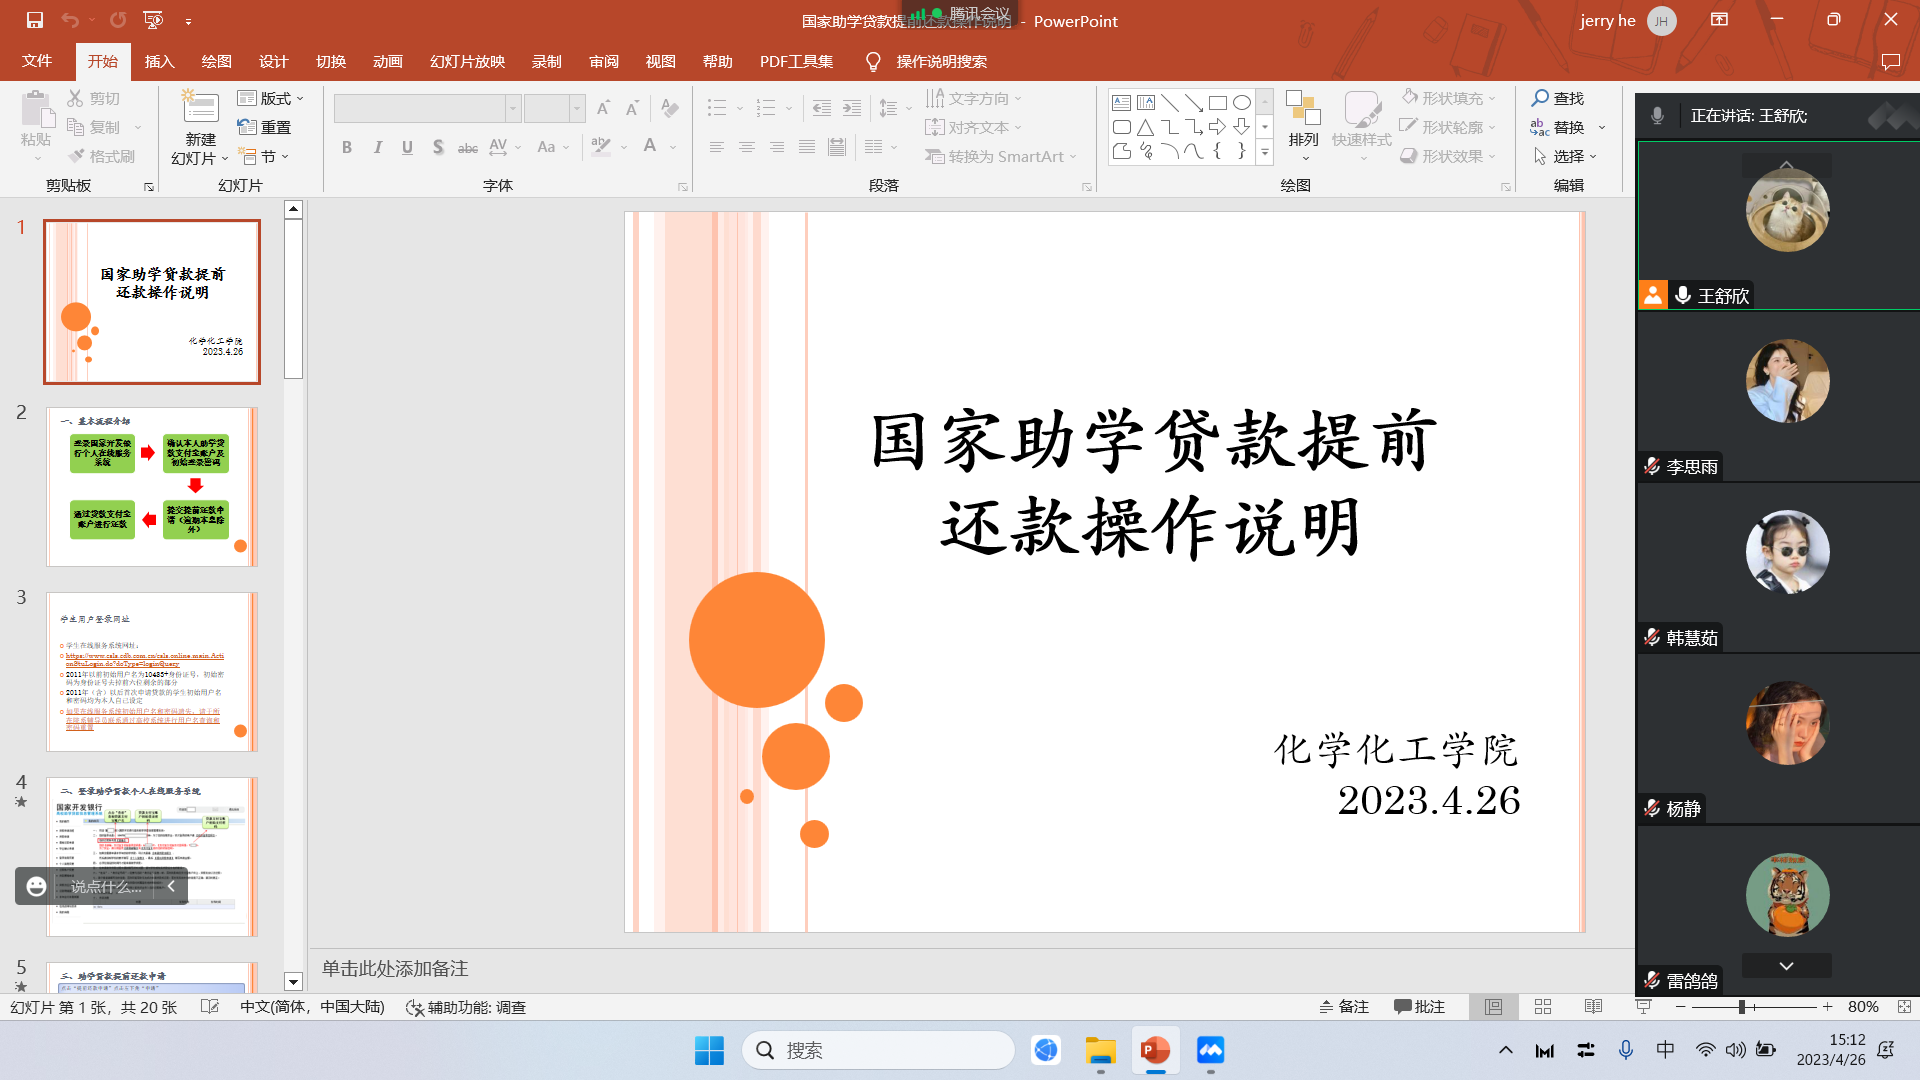Toggle the Comments pane in status bar

(1419, 1007)
